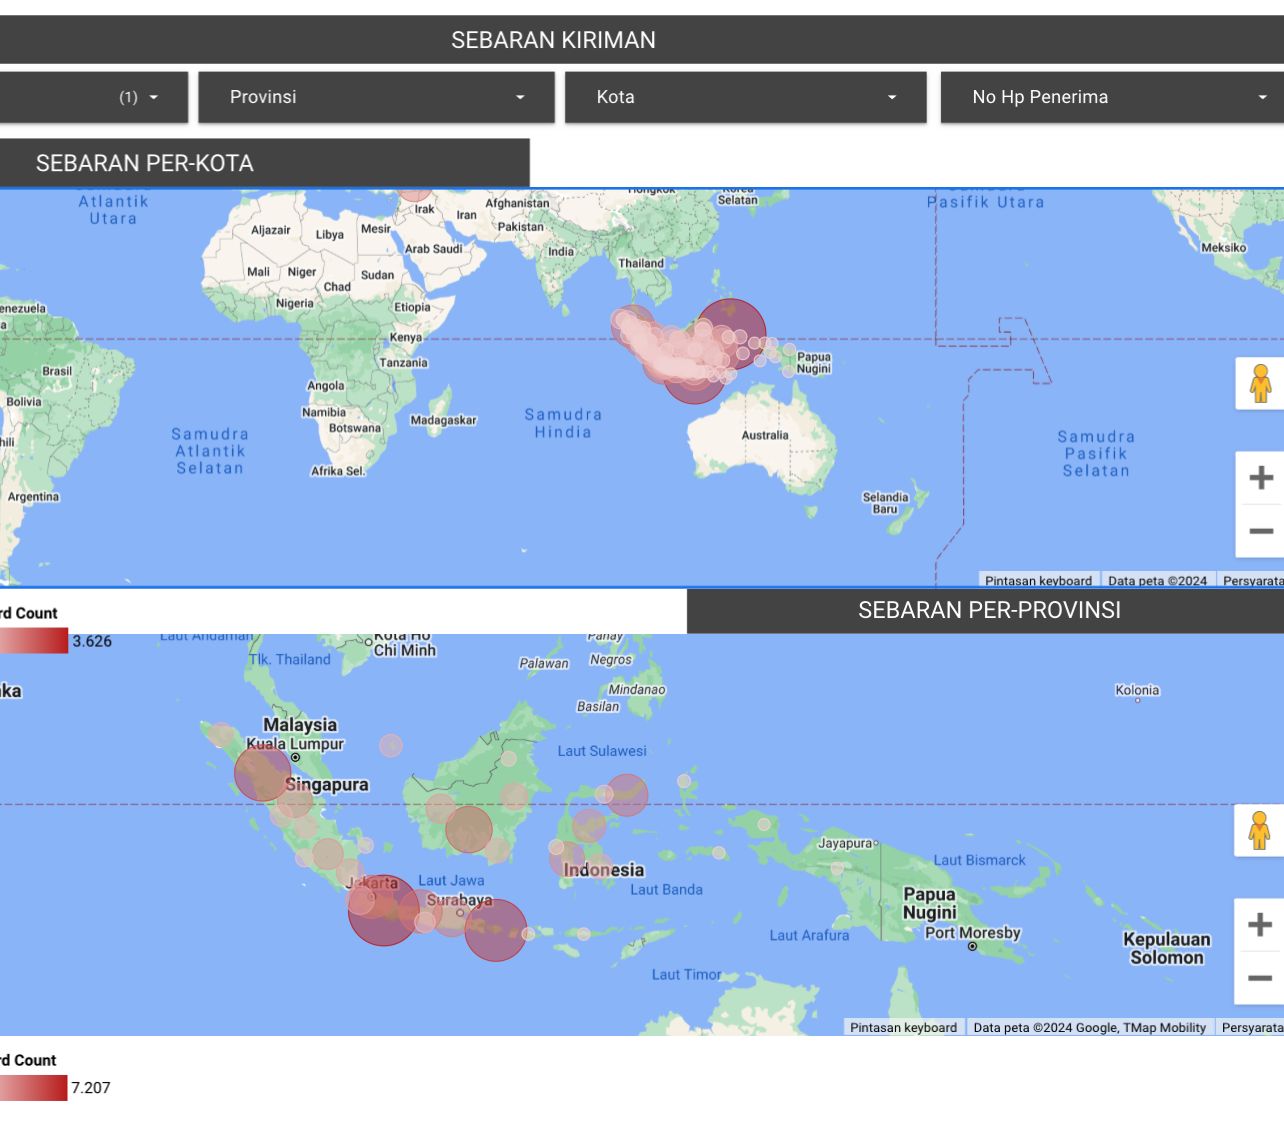Viewport: 1284px width, 1140px height.
Task: Zoom out on the per-kota map
Action: click(1260, 531)
